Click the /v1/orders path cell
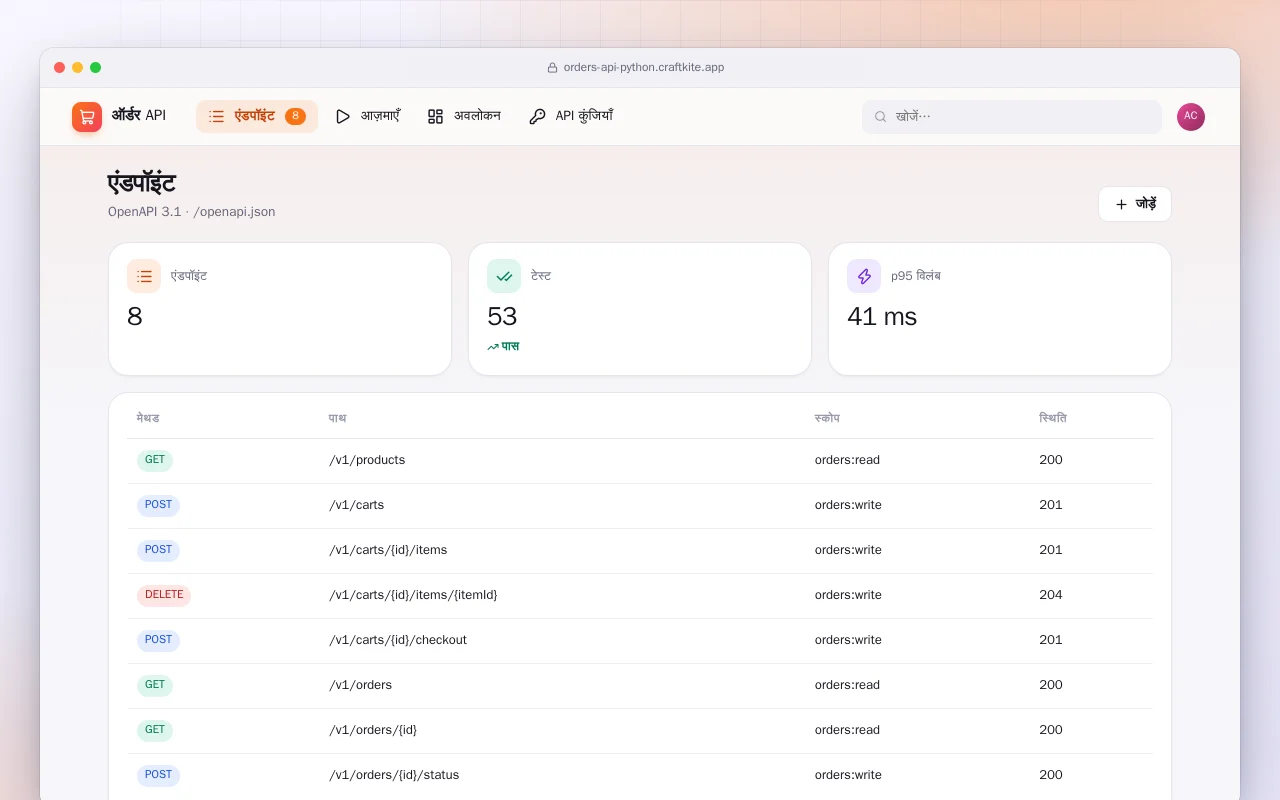Screen dimensions: 1280x800 360,685
